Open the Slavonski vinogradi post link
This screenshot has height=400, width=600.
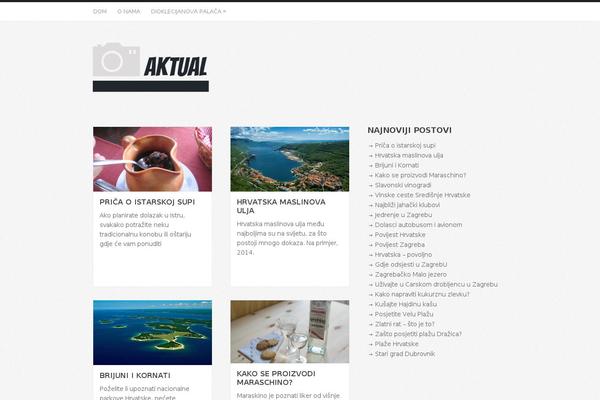[403, 185]
